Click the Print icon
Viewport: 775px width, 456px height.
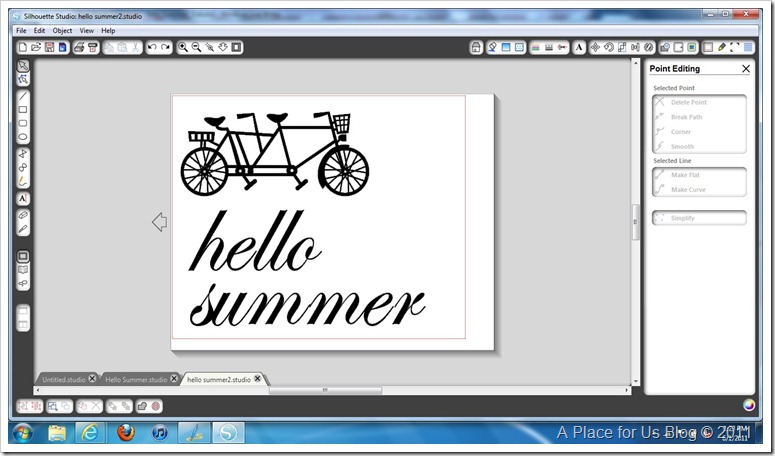79,47
